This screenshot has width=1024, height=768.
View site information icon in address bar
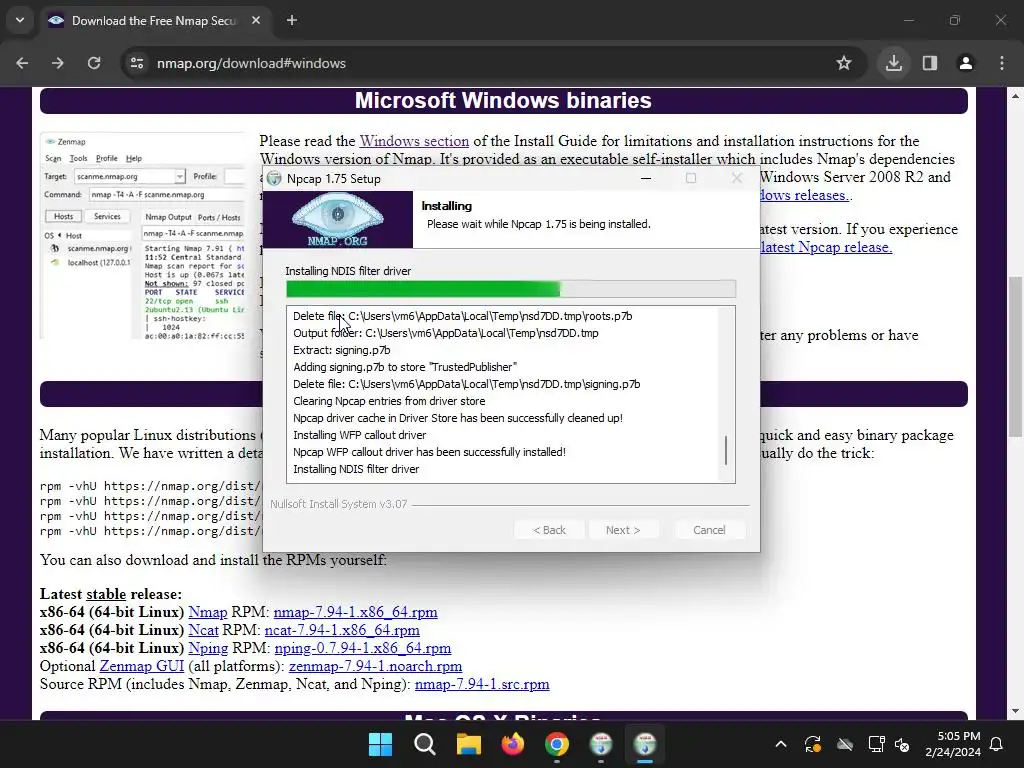click(137, 63)
